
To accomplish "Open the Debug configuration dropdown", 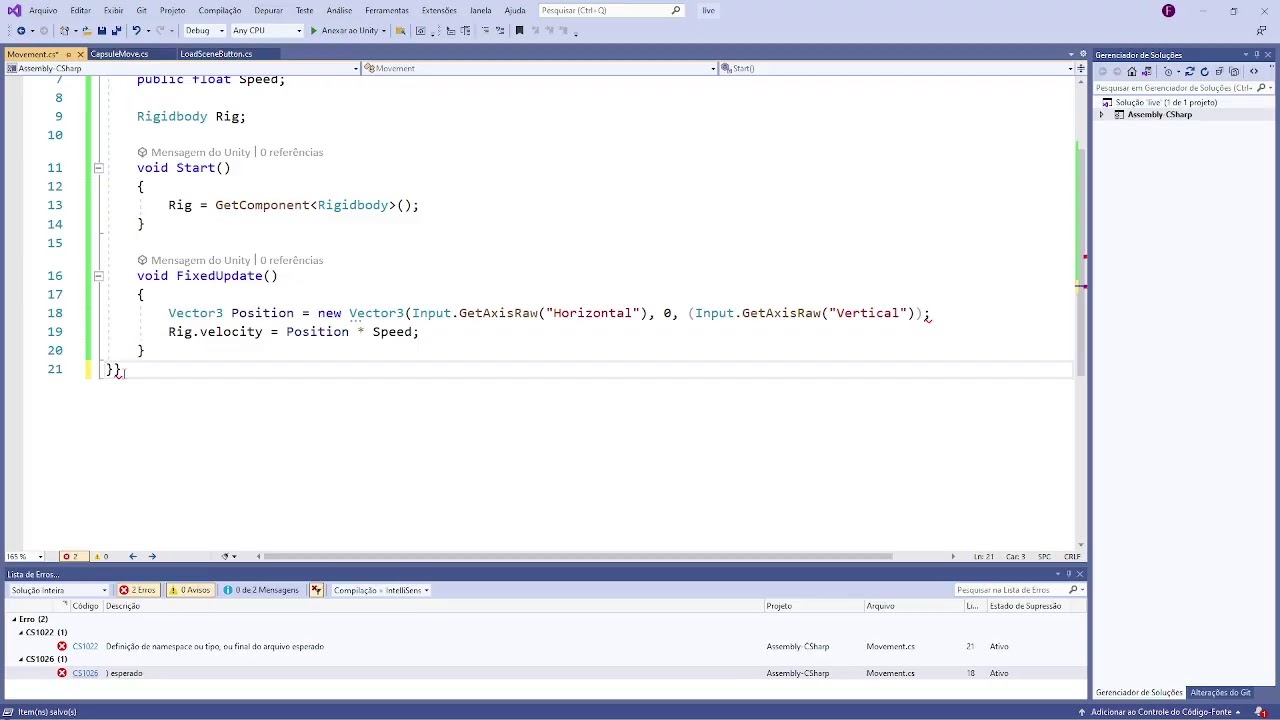I will (x=204, y=30).
